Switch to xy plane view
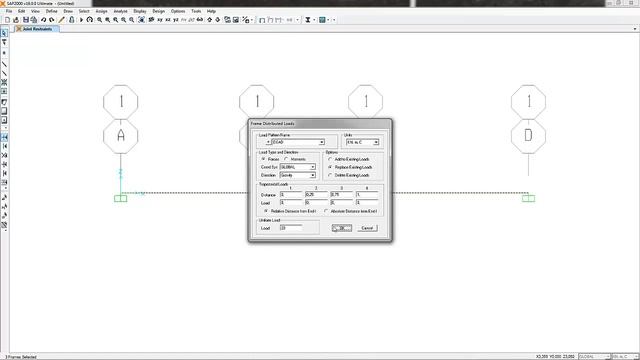The image size is (640, 360). 160,20
